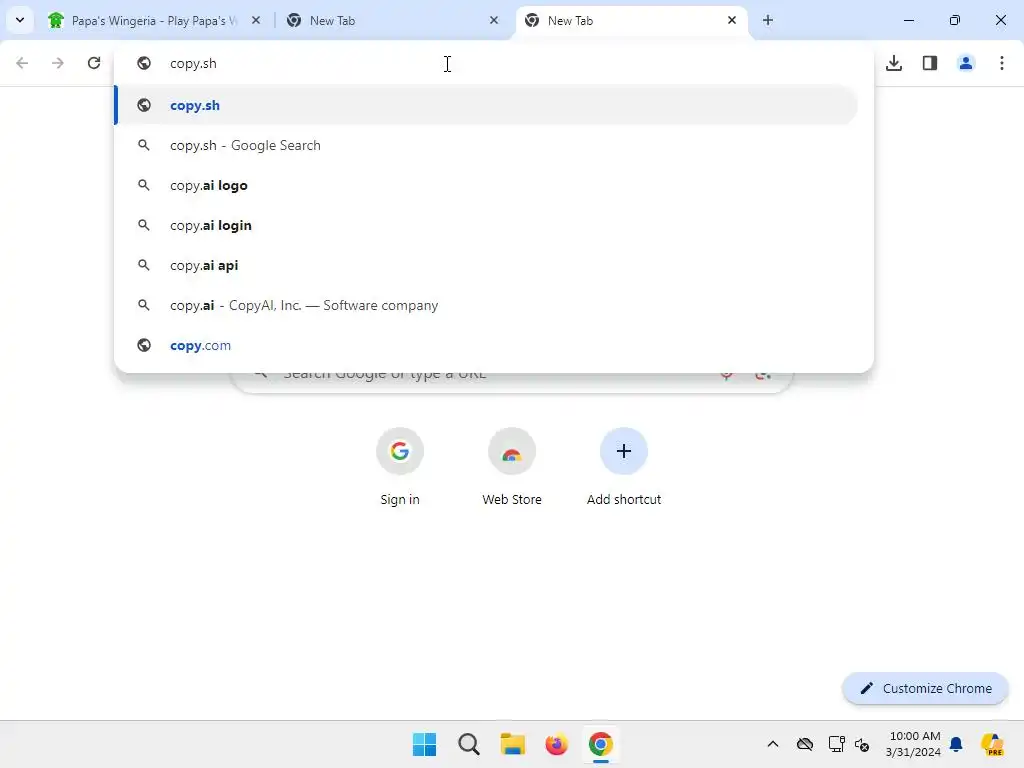This screenshot has width=1024, height=768.
Task: Open Chrome's three-dot menu
Action: [x=1002, y=63]
